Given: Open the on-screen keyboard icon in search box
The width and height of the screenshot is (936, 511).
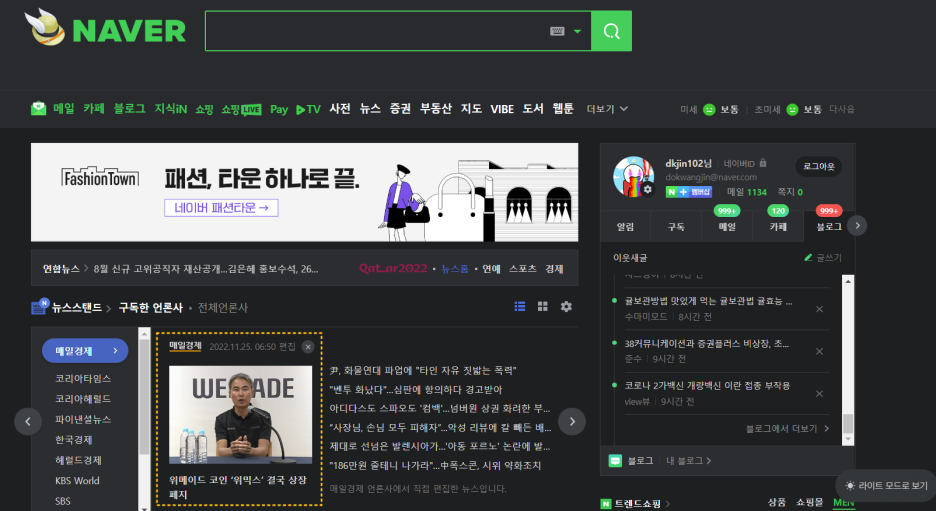Looking at the screenshot, I should [557, 31].
